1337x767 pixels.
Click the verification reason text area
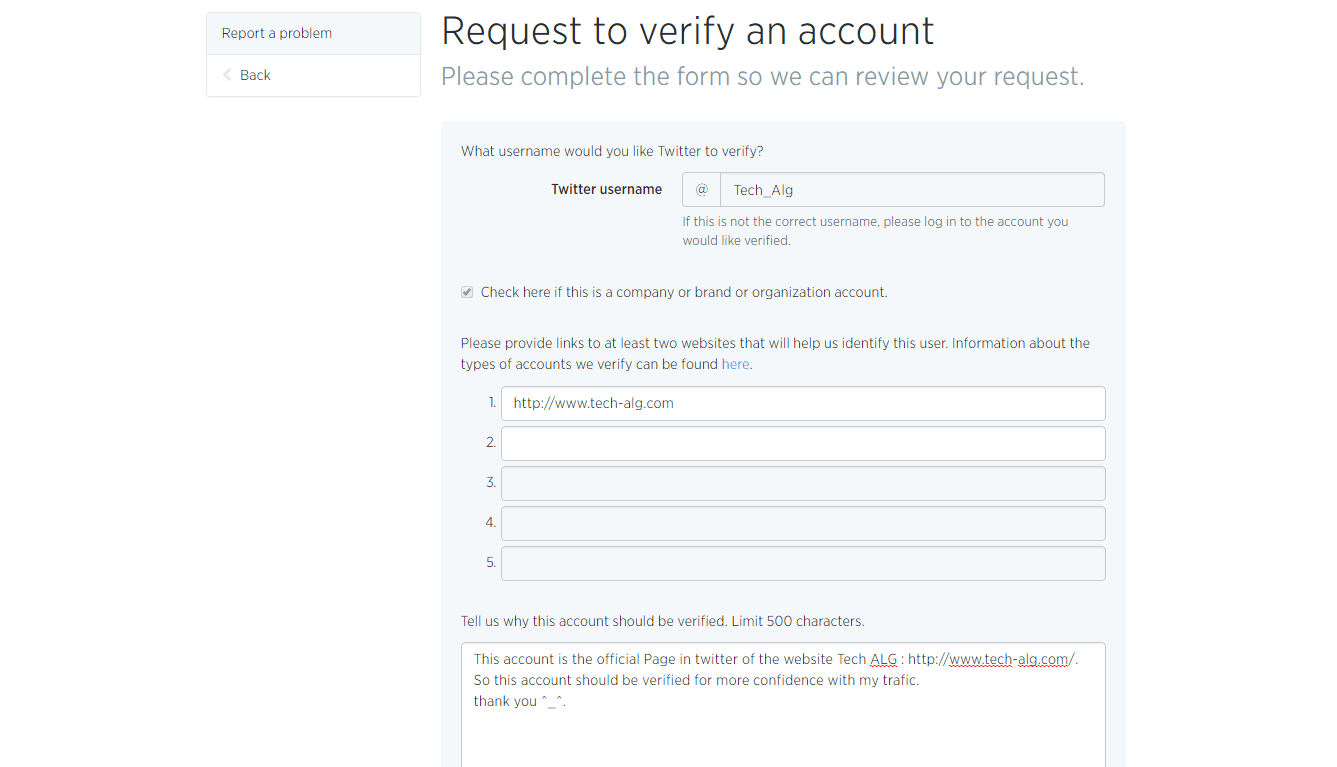coord(783,730)
